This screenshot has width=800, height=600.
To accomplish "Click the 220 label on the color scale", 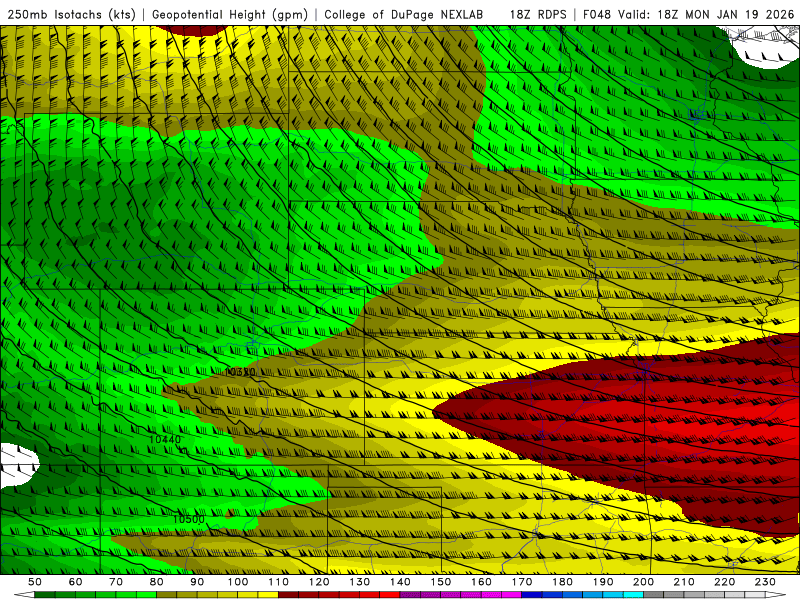I will pos(724,582).
